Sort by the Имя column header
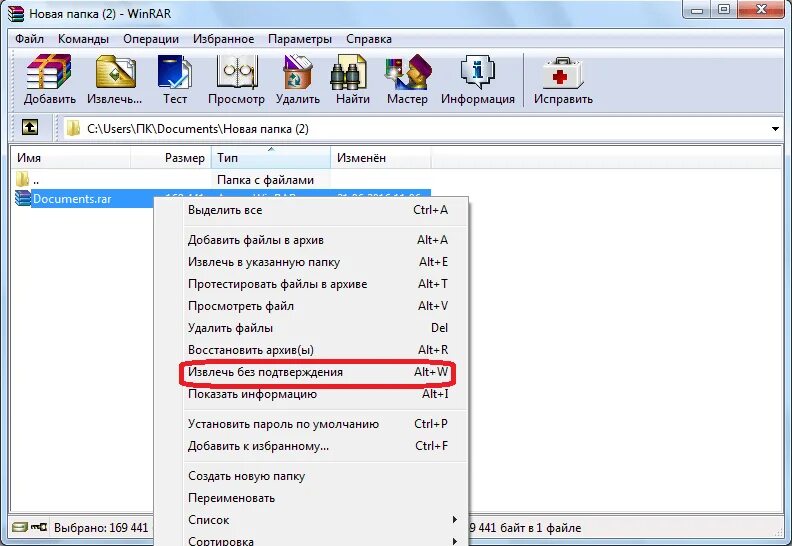This screenshot has height=546, width=792. click(71, 158)
